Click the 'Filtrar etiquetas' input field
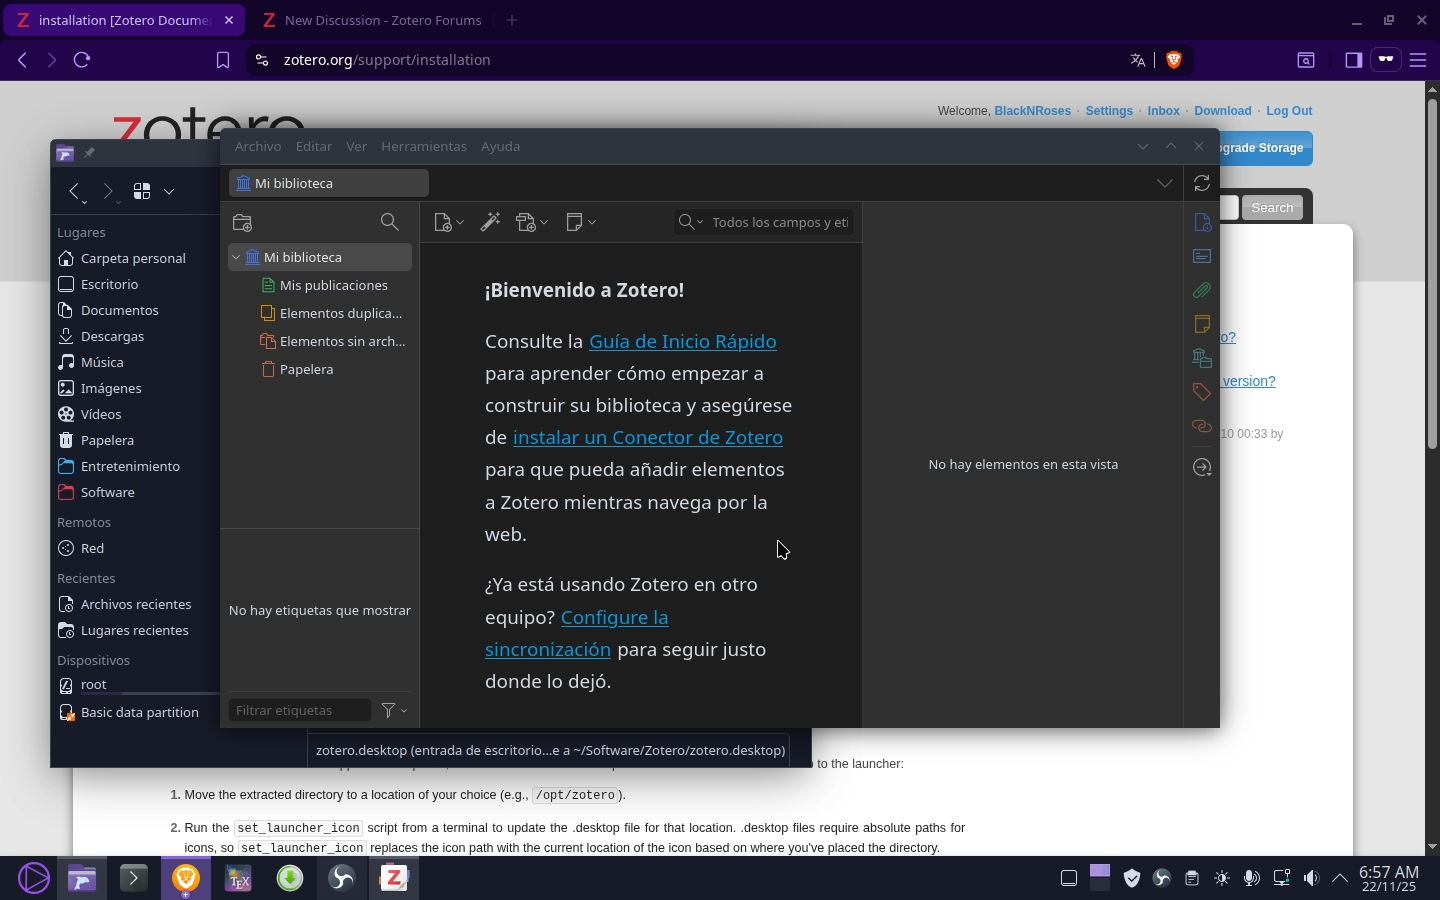Screen dimensions: 1440x900 [x=300, y=710]
